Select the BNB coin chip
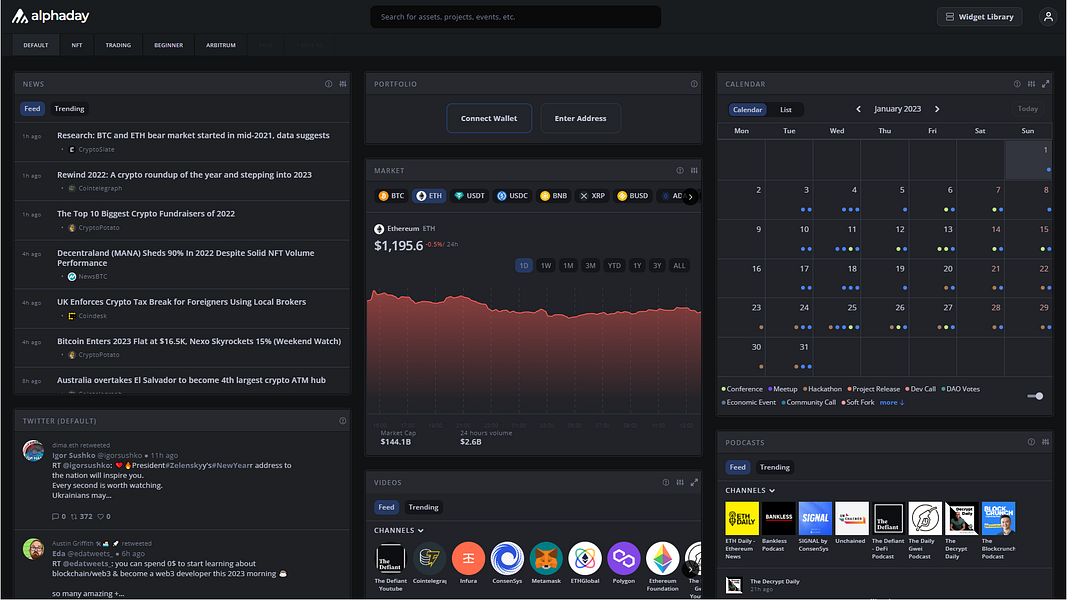The image size is (1067, 600). 553,196
